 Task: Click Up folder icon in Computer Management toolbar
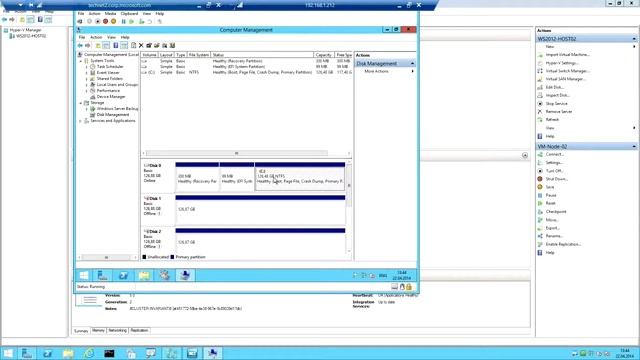click(98, 45)
